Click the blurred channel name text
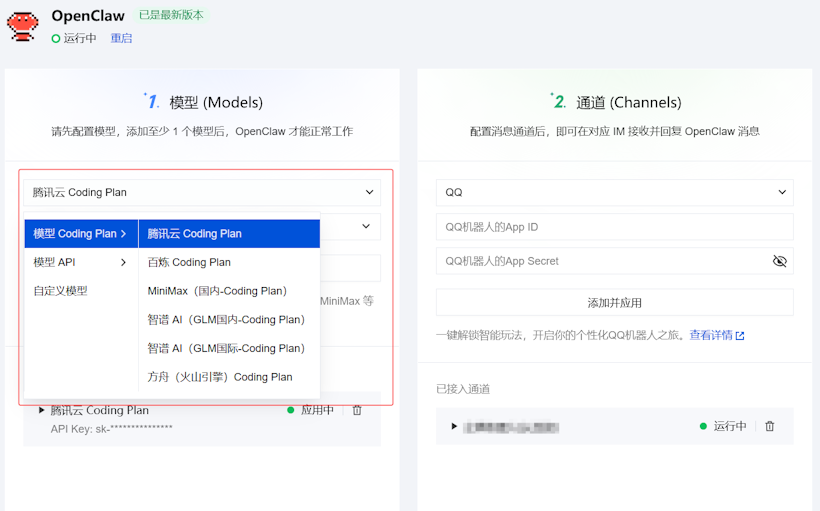The width and height of the screenshot is (820, 511). coord(511,427)
